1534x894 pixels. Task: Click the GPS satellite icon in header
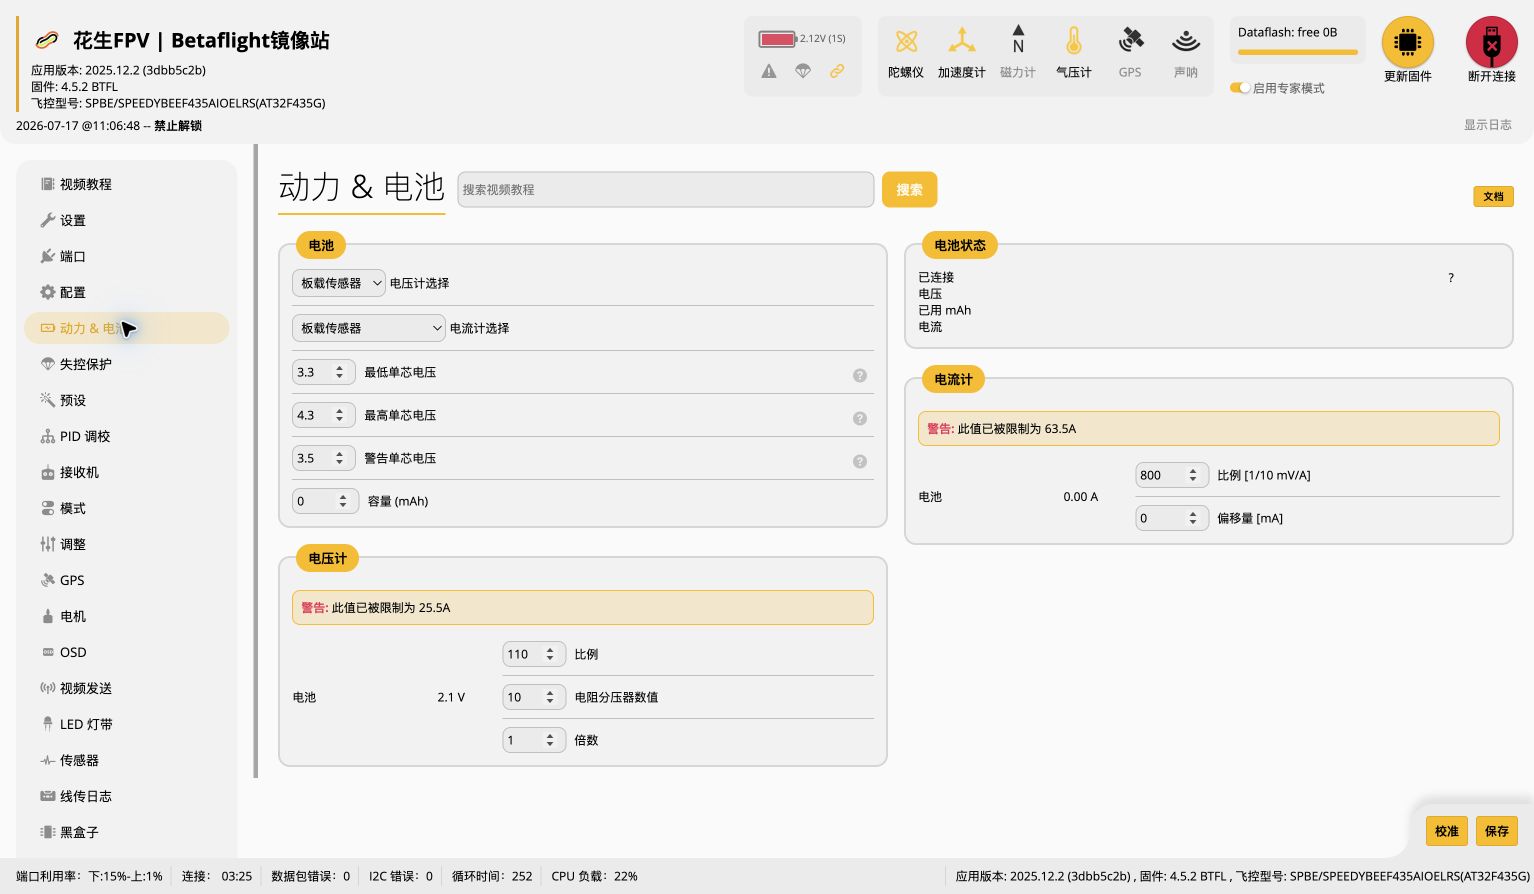click(1130, 41)
